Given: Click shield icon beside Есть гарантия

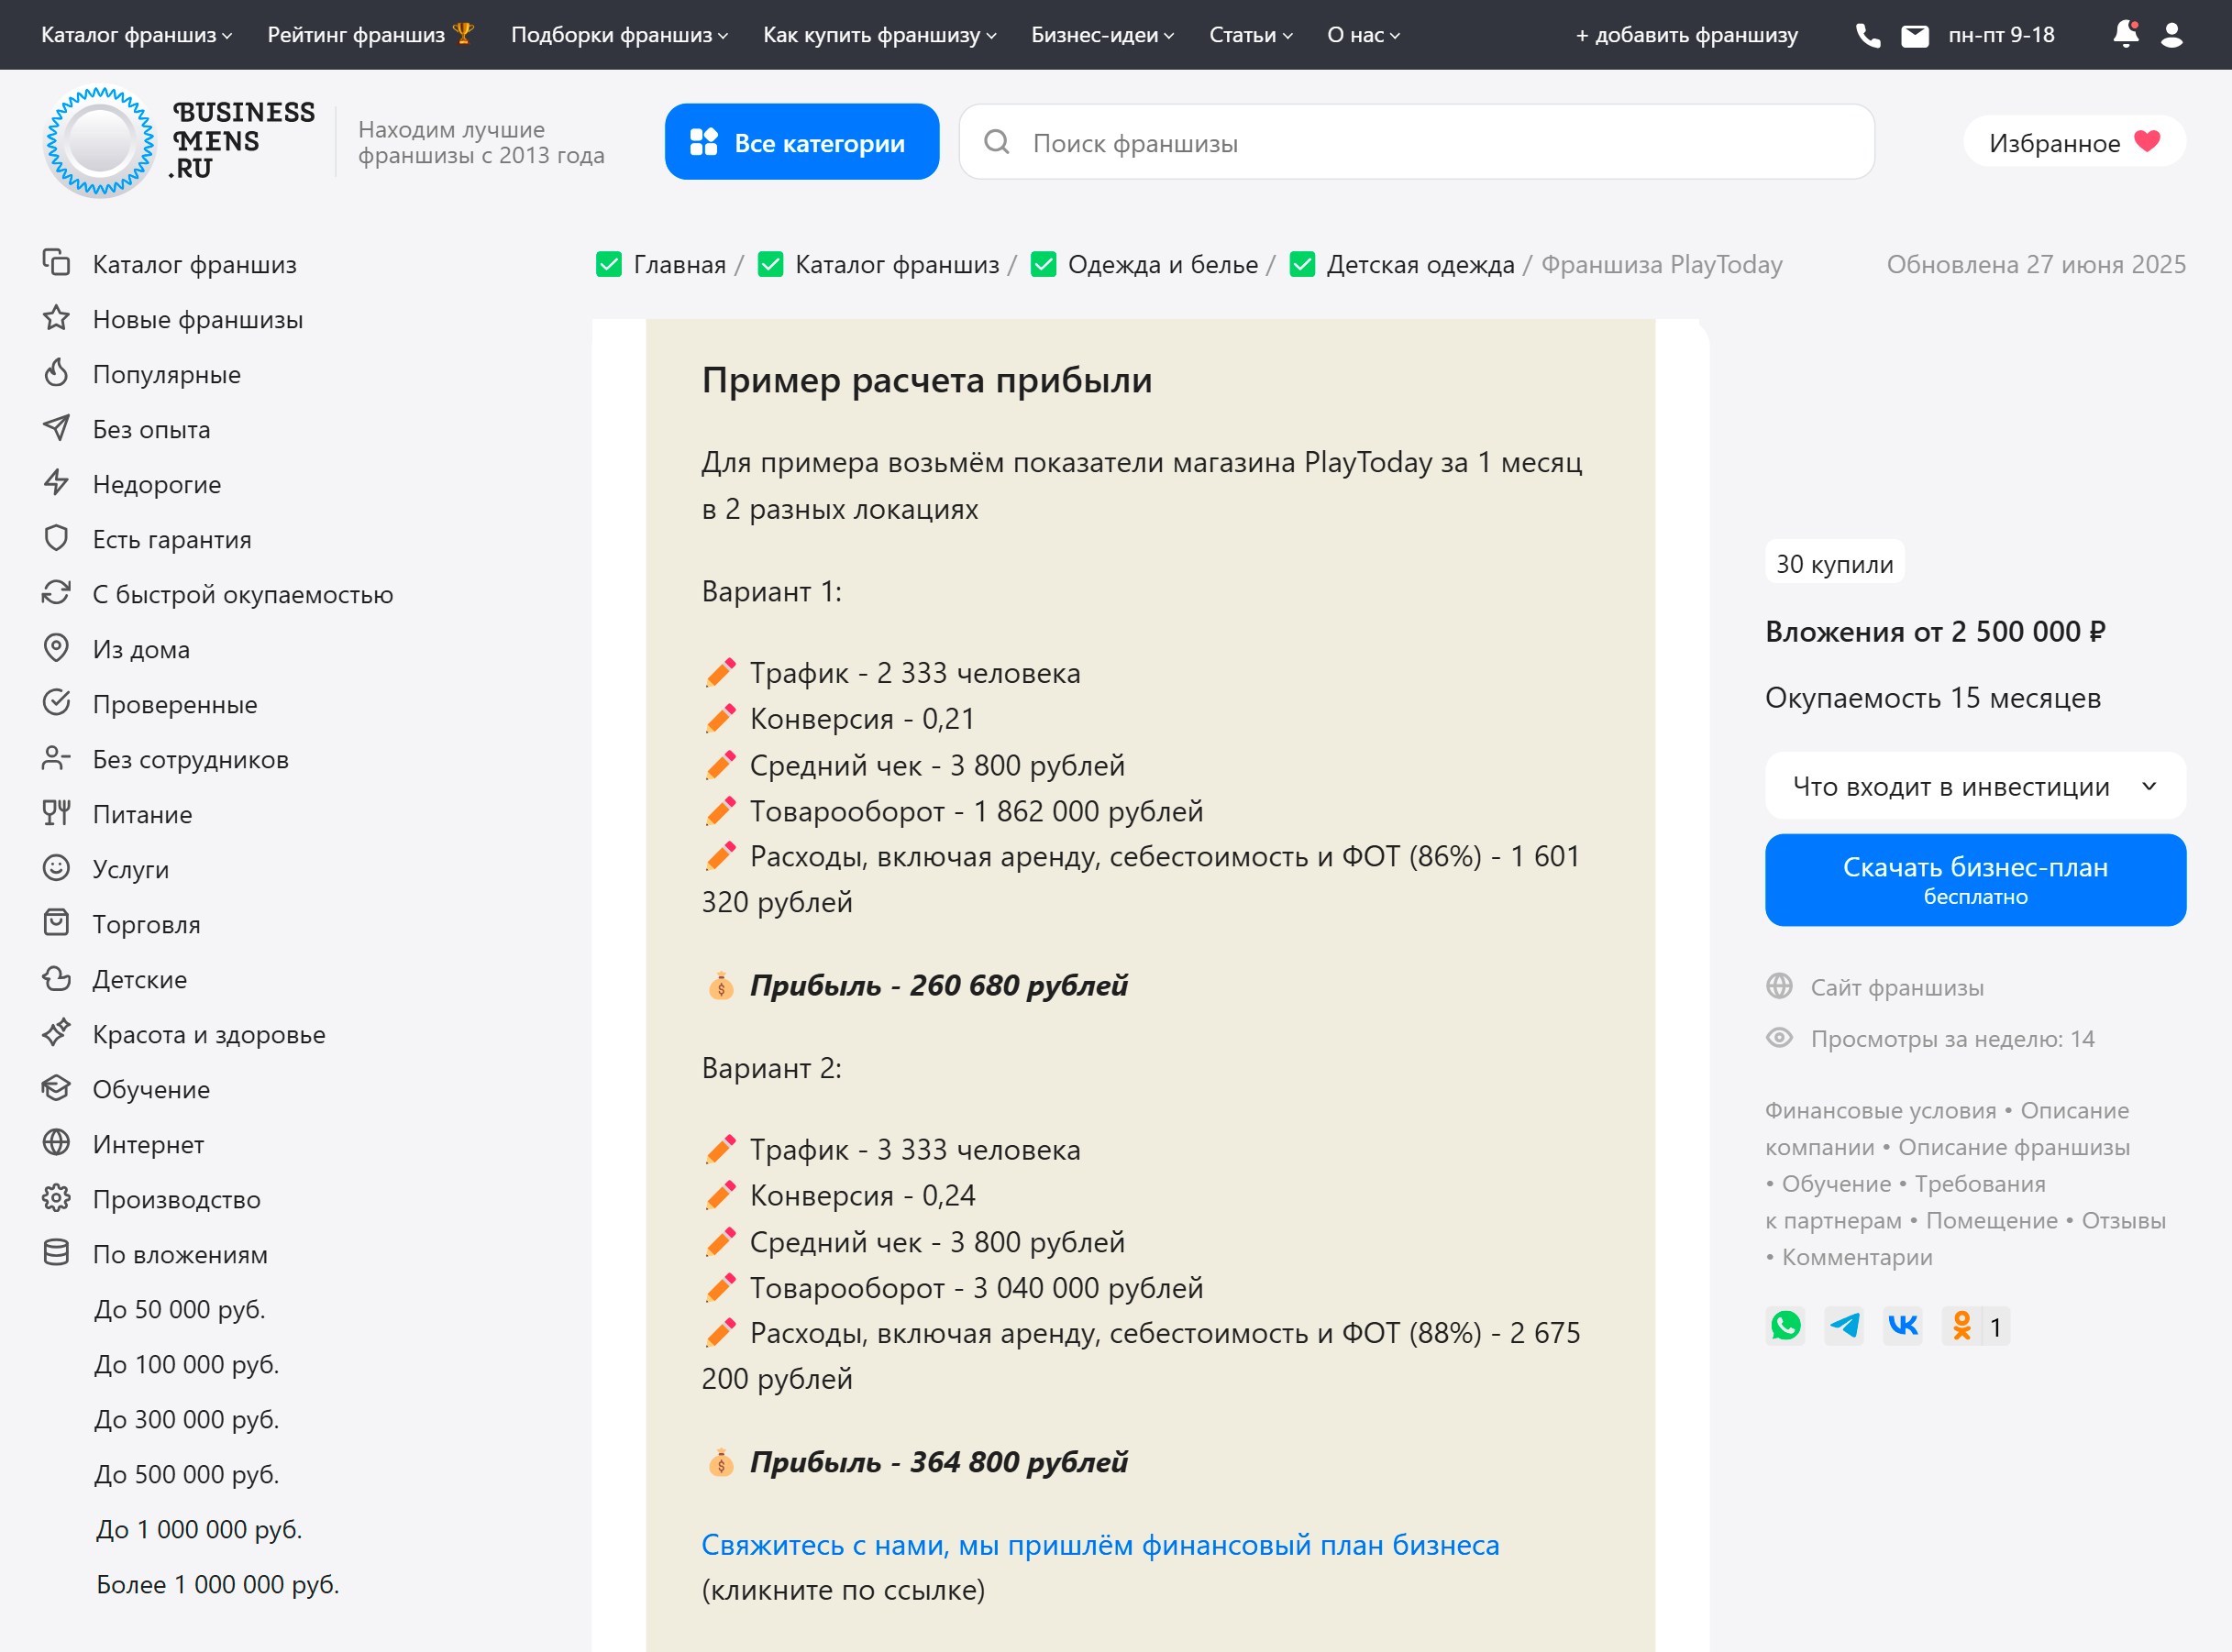Looking at the screenshot, I should (x=56, y=538).
